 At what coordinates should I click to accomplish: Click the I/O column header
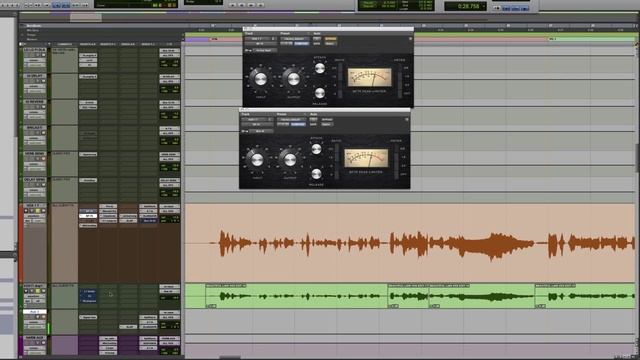(169, 44)
